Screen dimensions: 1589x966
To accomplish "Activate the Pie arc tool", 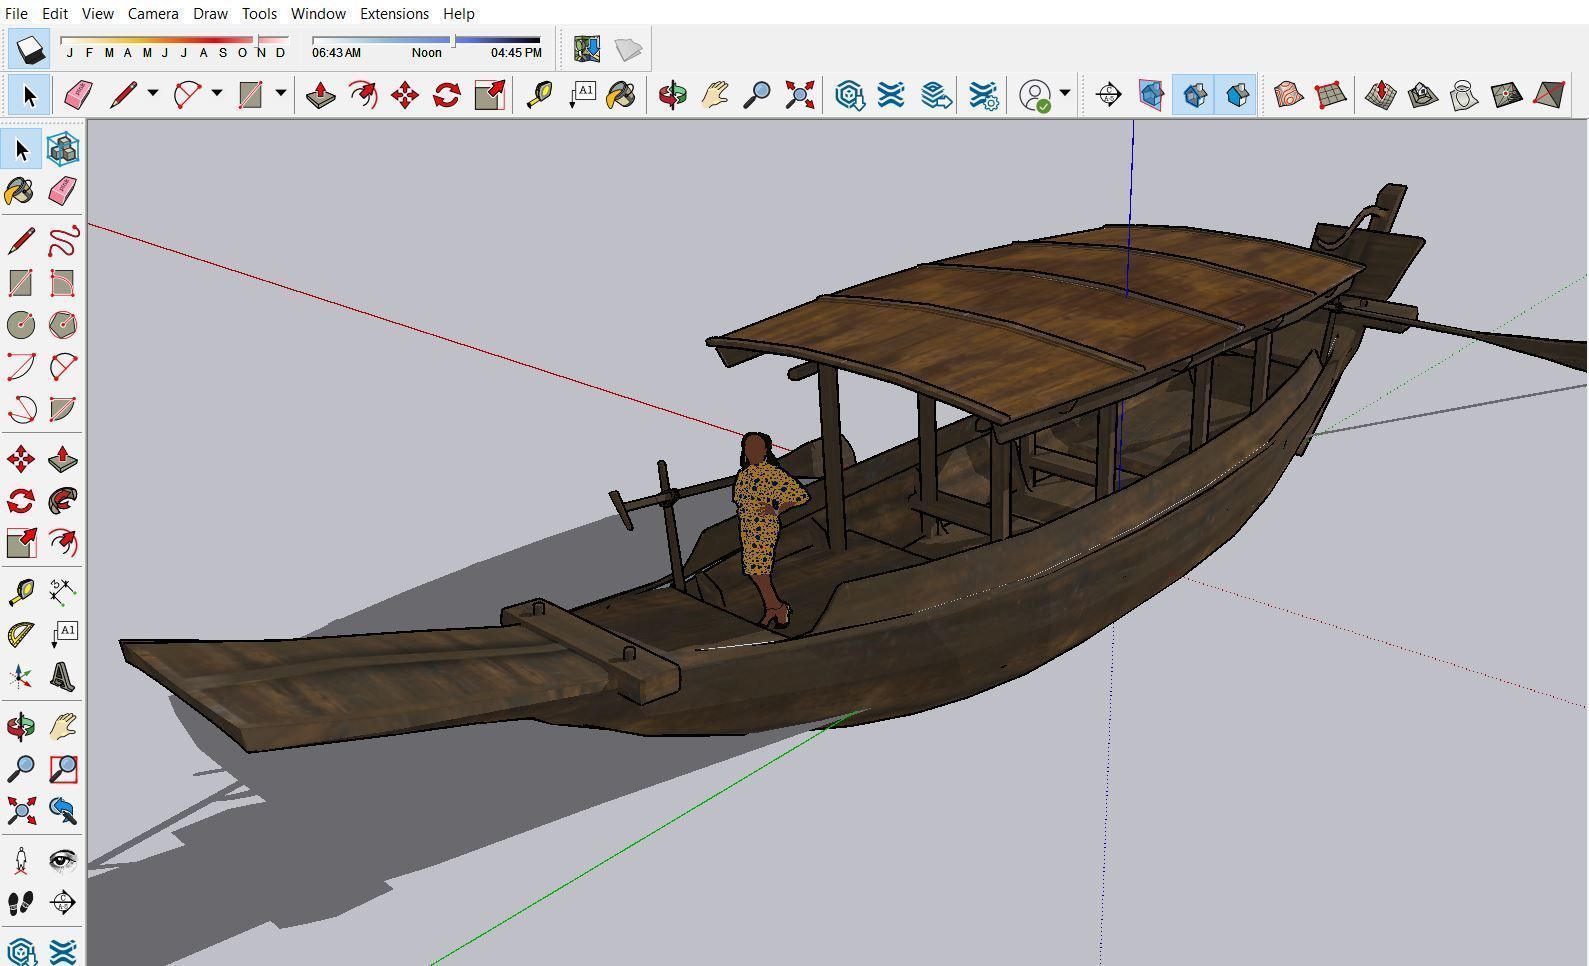I will pos(63,409).
